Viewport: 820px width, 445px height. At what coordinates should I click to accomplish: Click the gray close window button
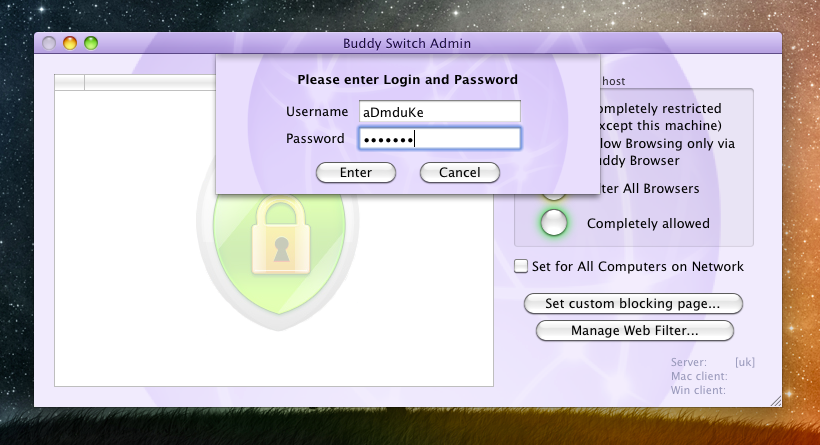(49, 43)
